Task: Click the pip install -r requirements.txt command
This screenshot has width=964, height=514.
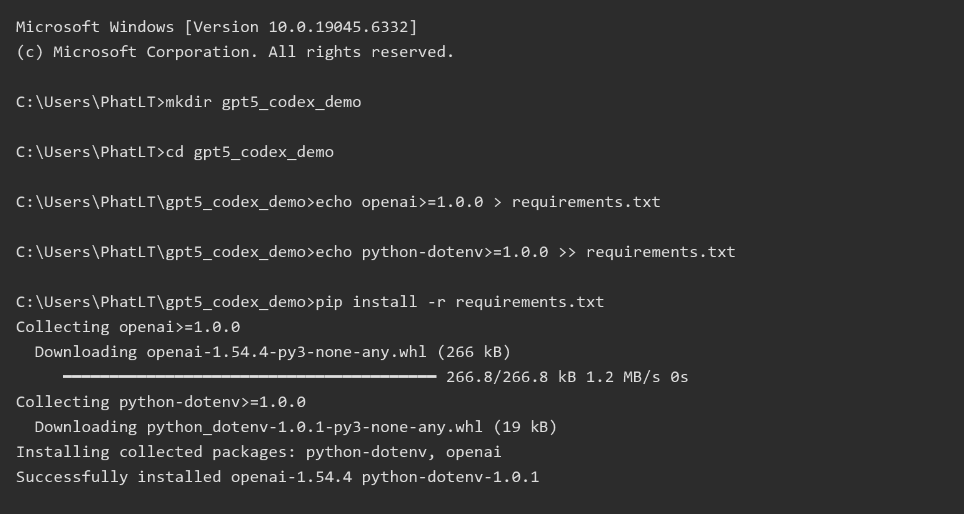Action: (x=460, y=302)
